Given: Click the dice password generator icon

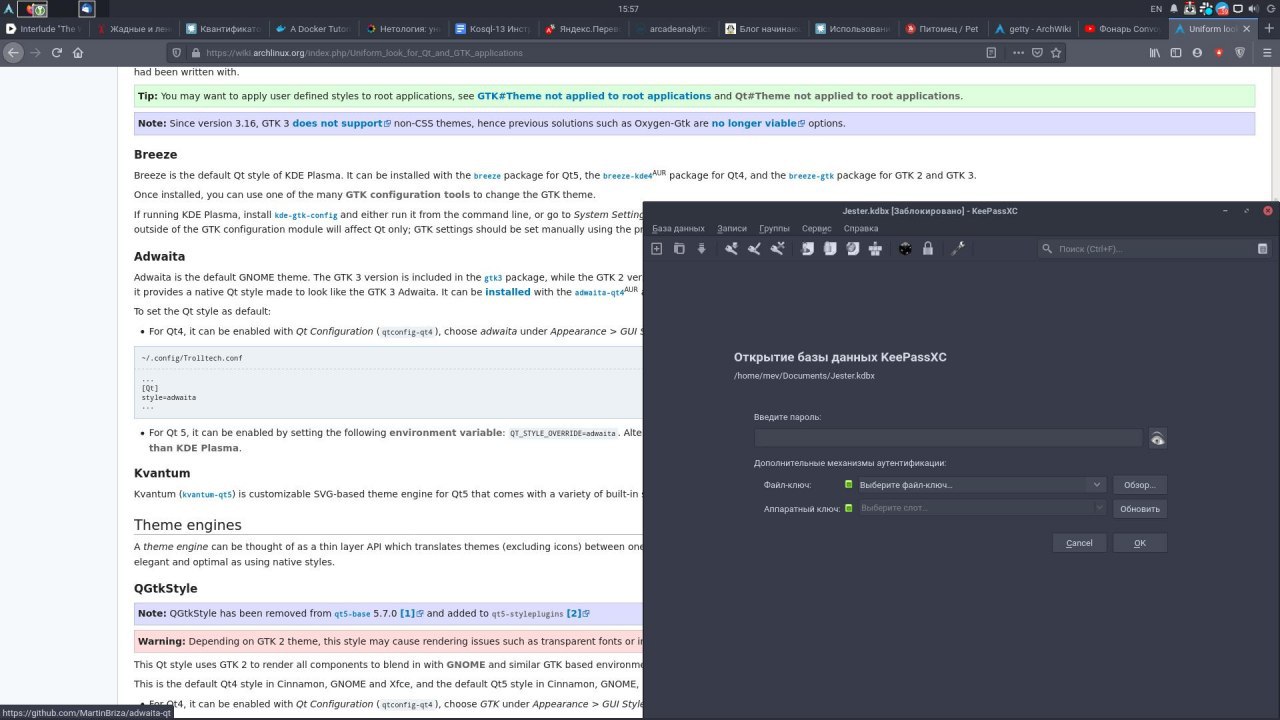Looking at the screenshot, I should tap(905, 249).
